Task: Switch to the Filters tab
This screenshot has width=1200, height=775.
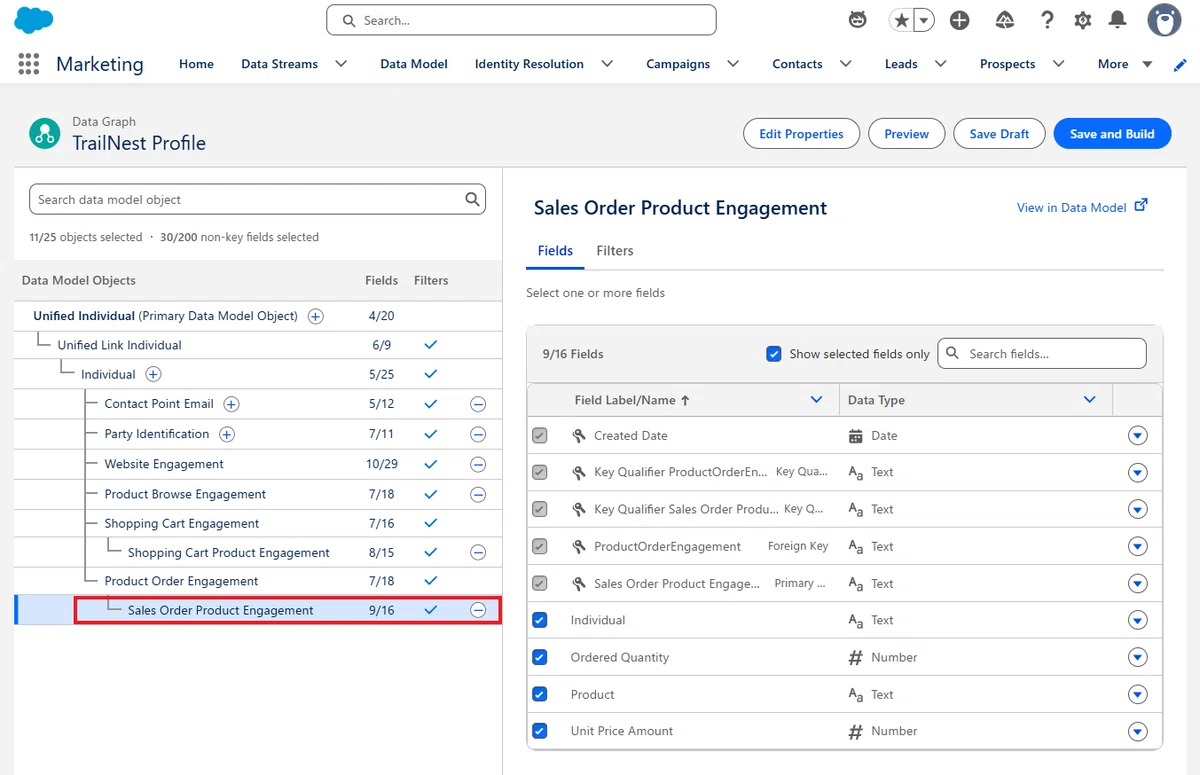Action: pos(615,251)
